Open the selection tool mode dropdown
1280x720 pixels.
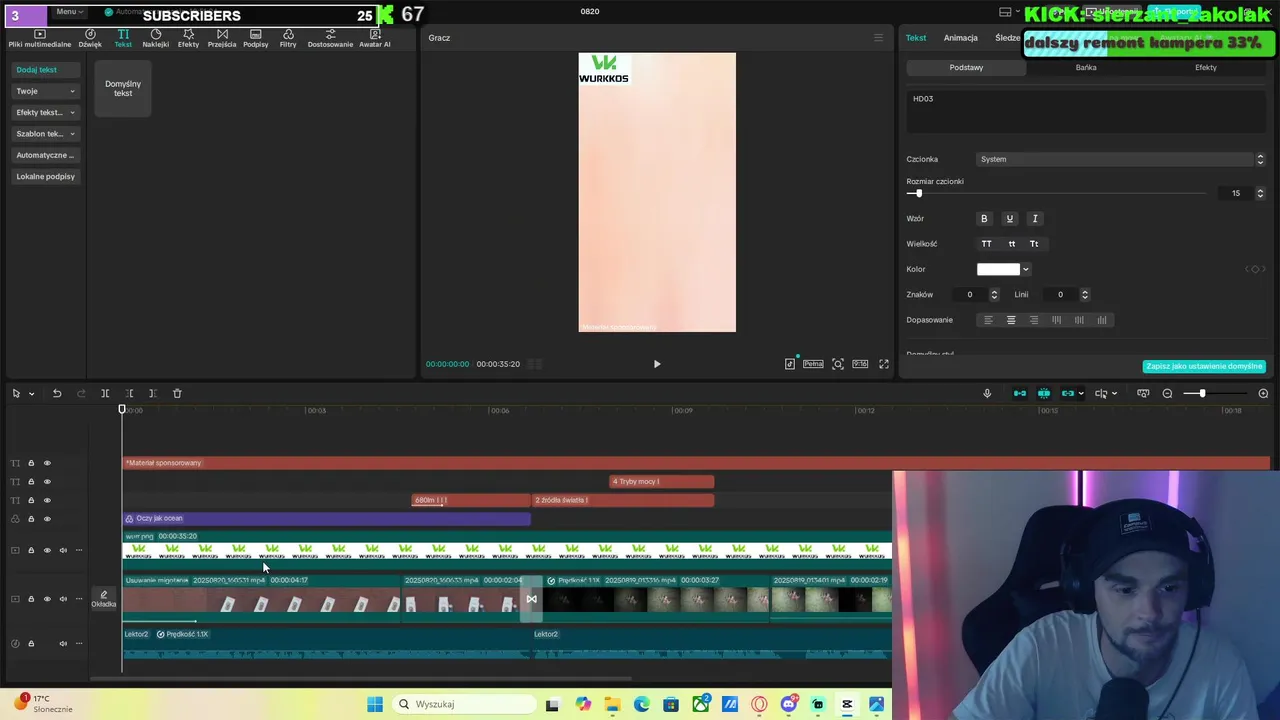(x=31, y=394)
